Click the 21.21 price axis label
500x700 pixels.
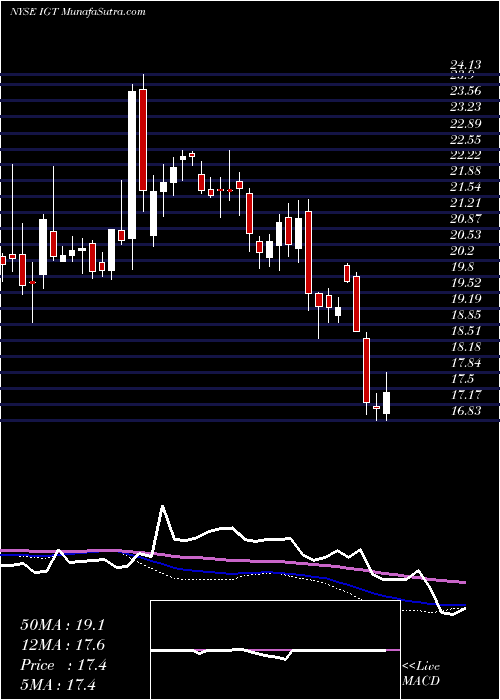click(x=466, y=203)
